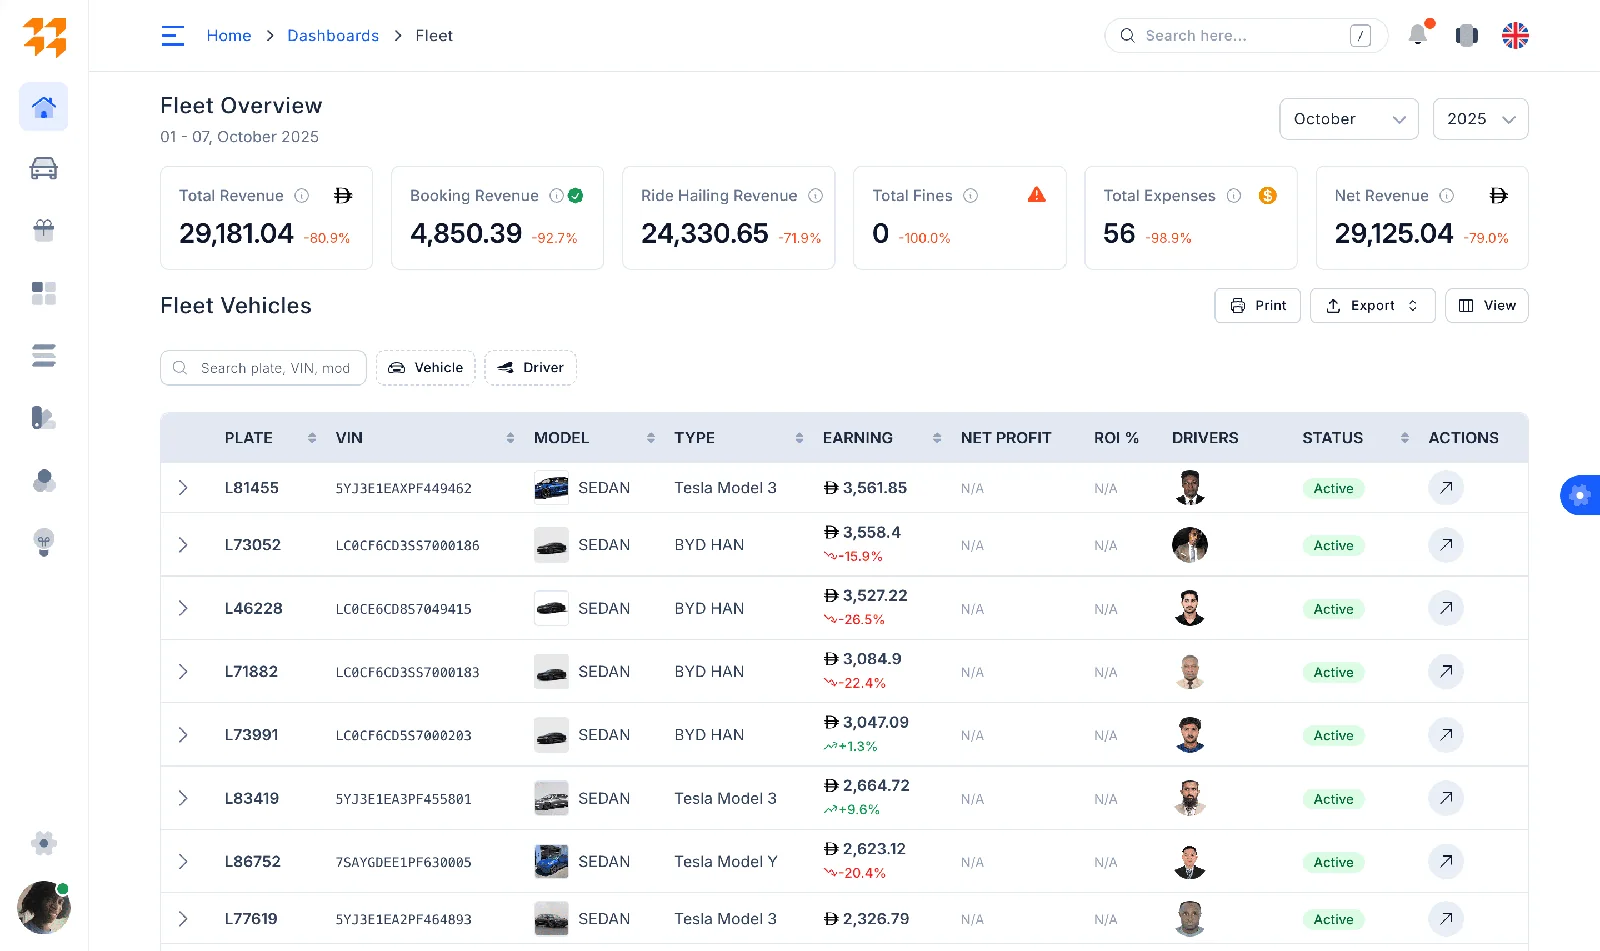Open the lightbulb sidebar icon
Viewport: 1600px width, 951px height.
pos(44,542)
